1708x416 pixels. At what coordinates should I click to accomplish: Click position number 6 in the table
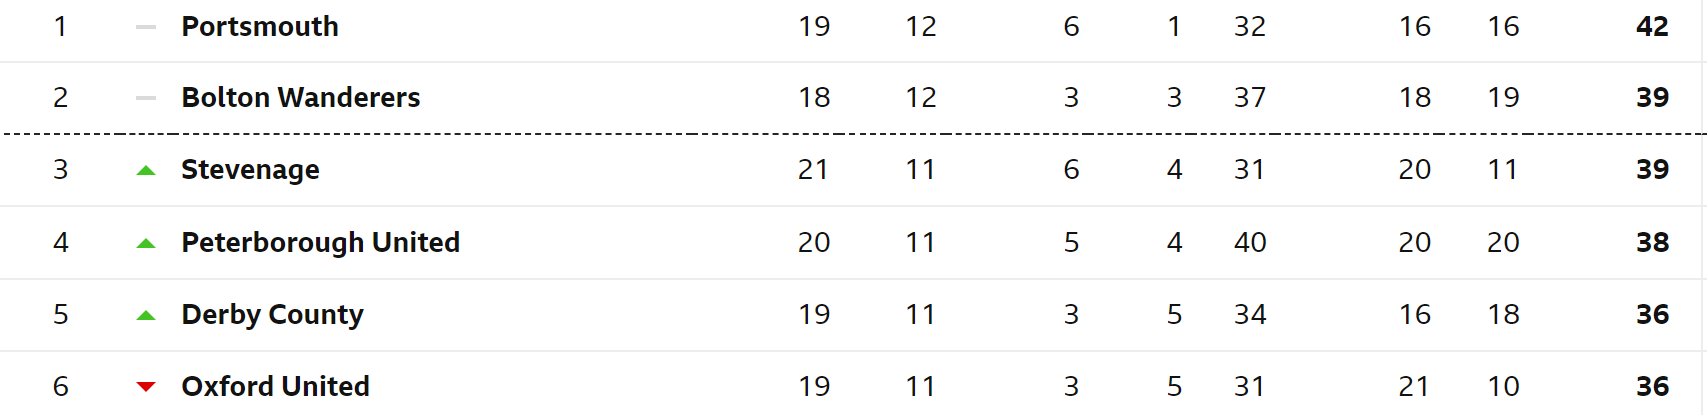point(61,387)
